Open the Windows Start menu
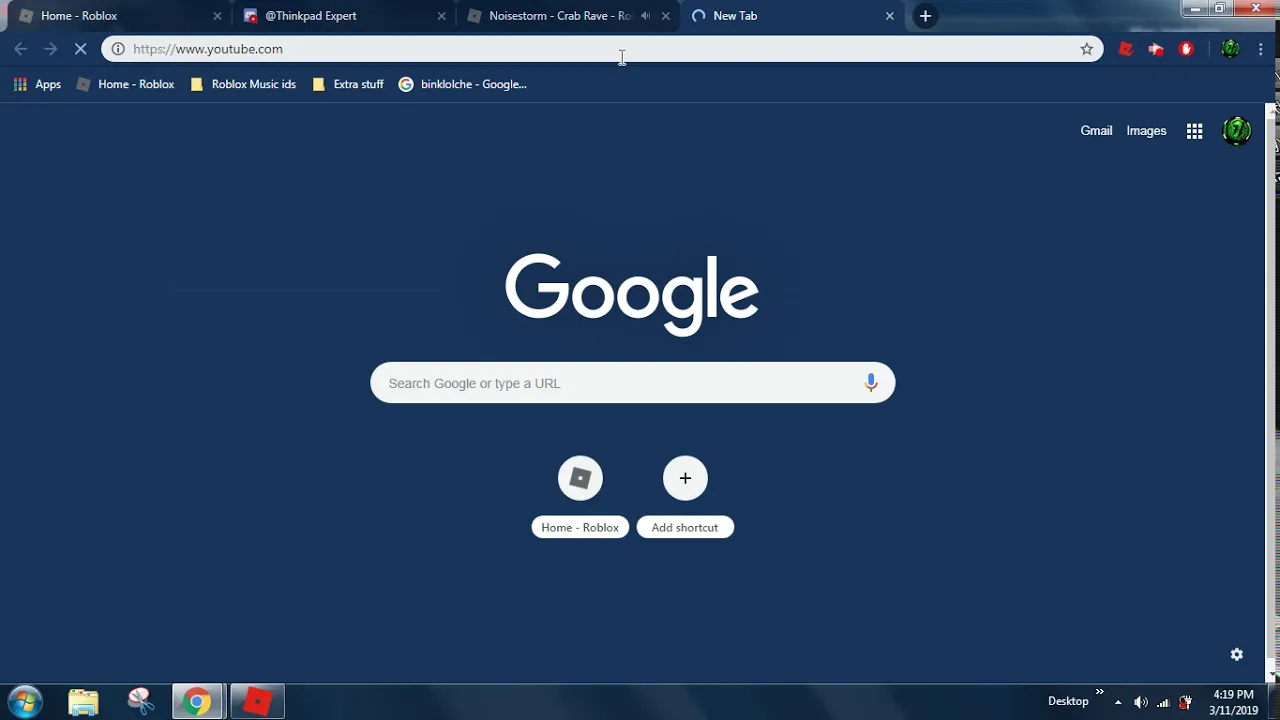 click(25, 702)
